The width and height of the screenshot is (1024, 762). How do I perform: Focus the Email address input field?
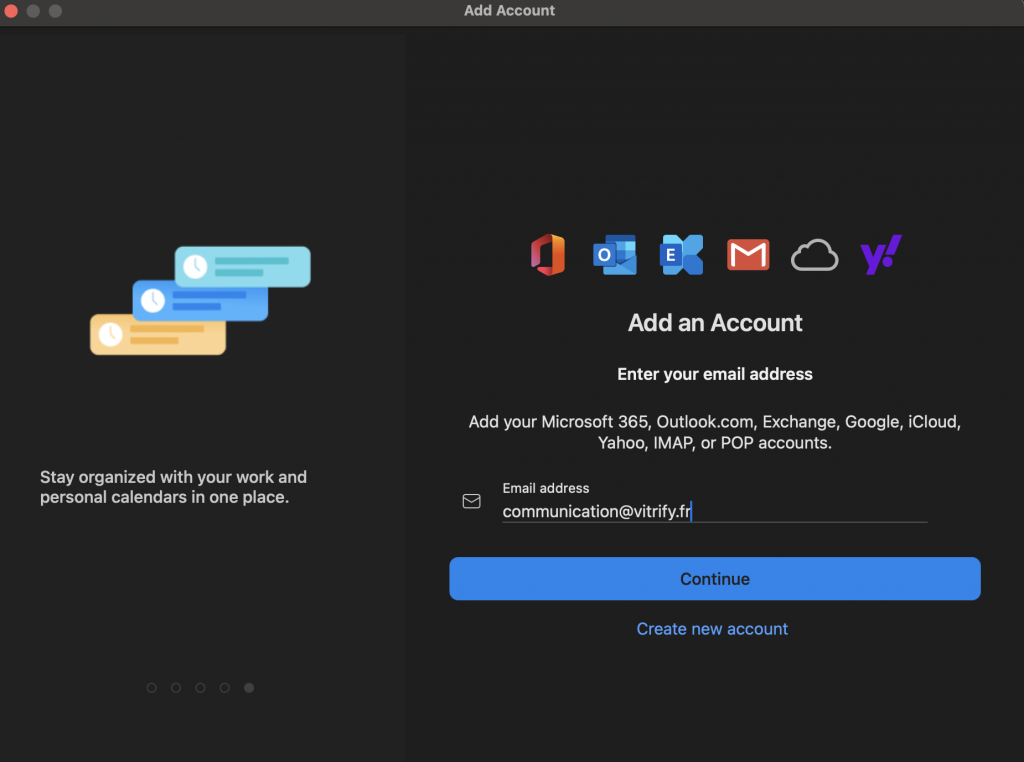coord(714,511)
